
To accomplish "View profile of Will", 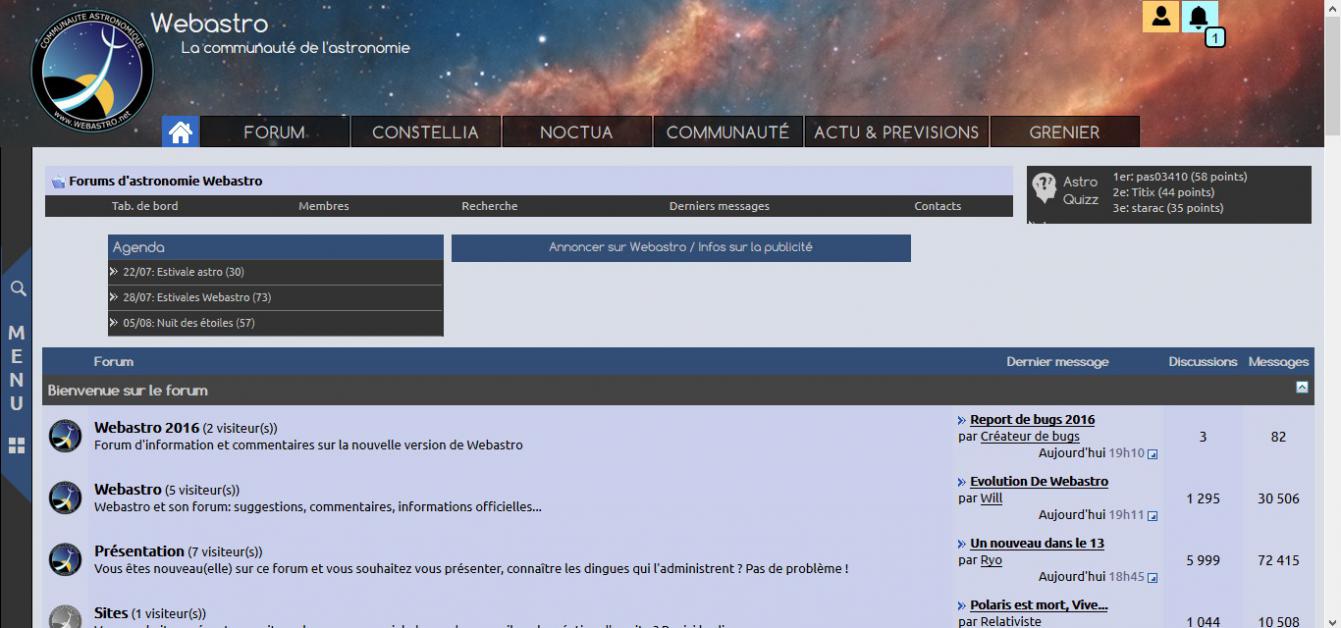I will [x=991, y=498].
